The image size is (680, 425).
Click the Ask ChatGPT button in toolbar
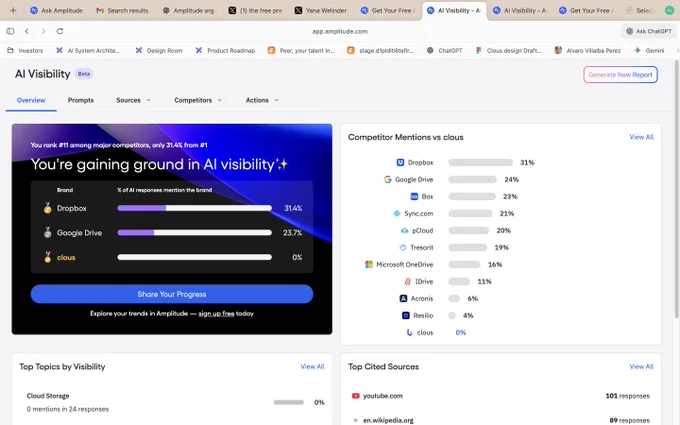pyautogui.click(x=648, y=31)
